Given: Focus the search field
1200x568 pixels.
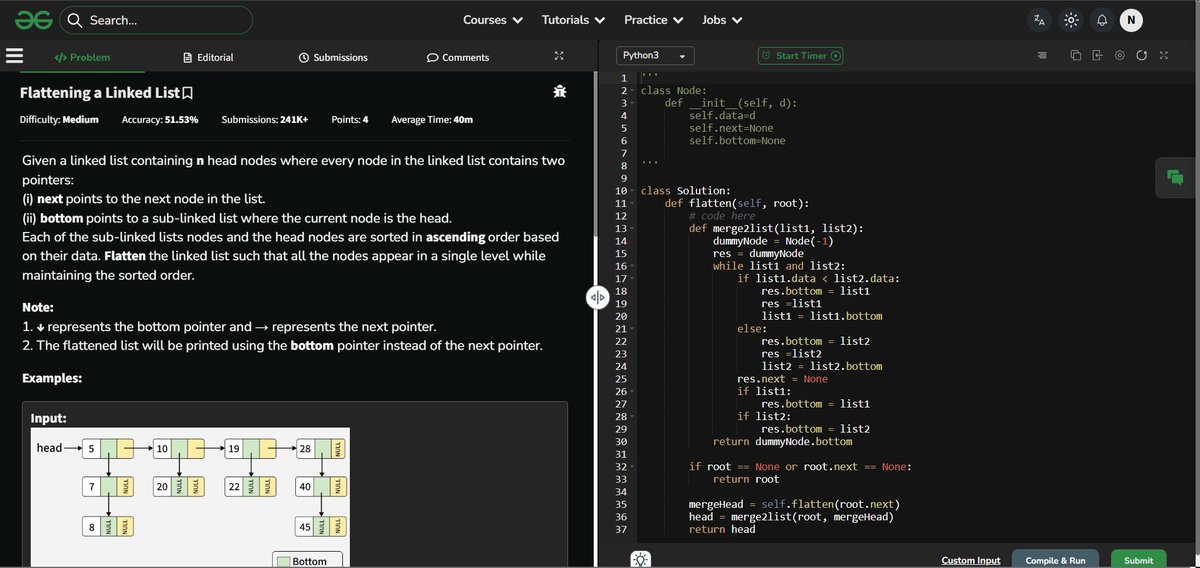Looking at the screenshot, I should coord(157,20).
